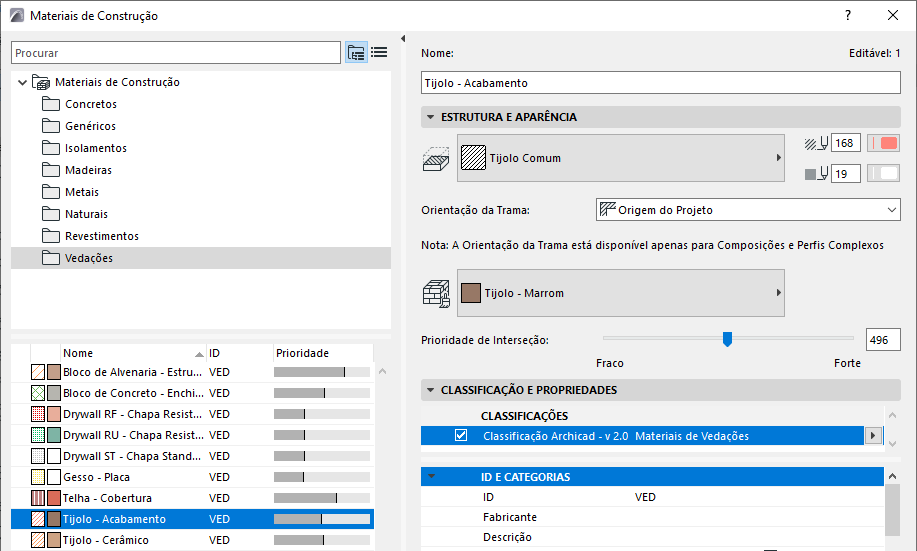
Task: Click foreground pen number field 168
Action: (846, 143)
